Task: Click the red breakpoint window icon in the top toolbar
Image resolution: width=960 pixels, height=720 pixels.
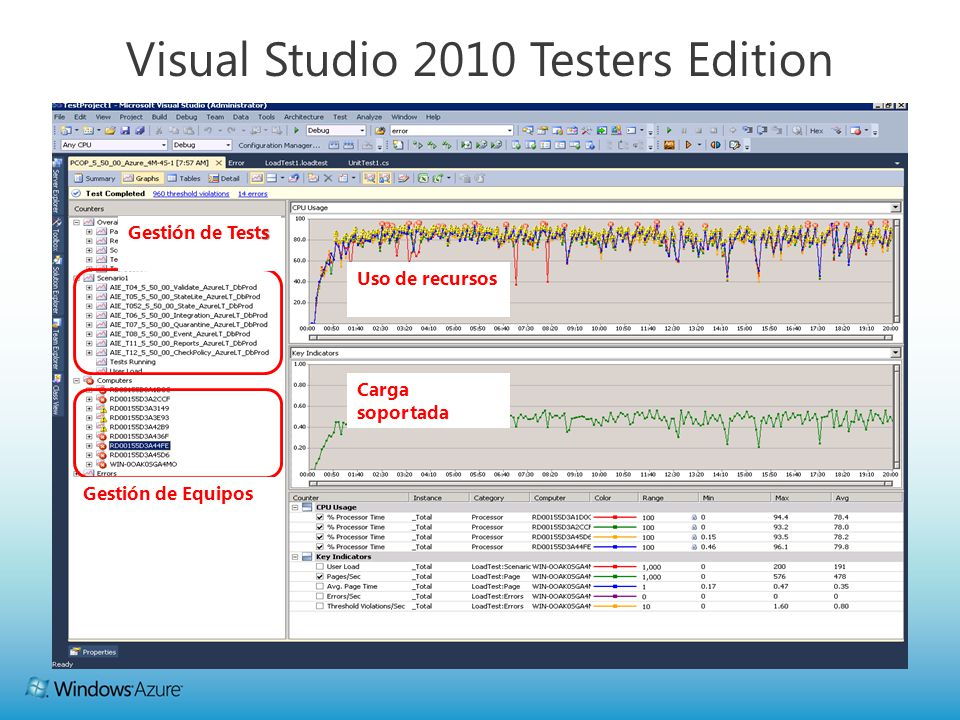Action: 857,130
